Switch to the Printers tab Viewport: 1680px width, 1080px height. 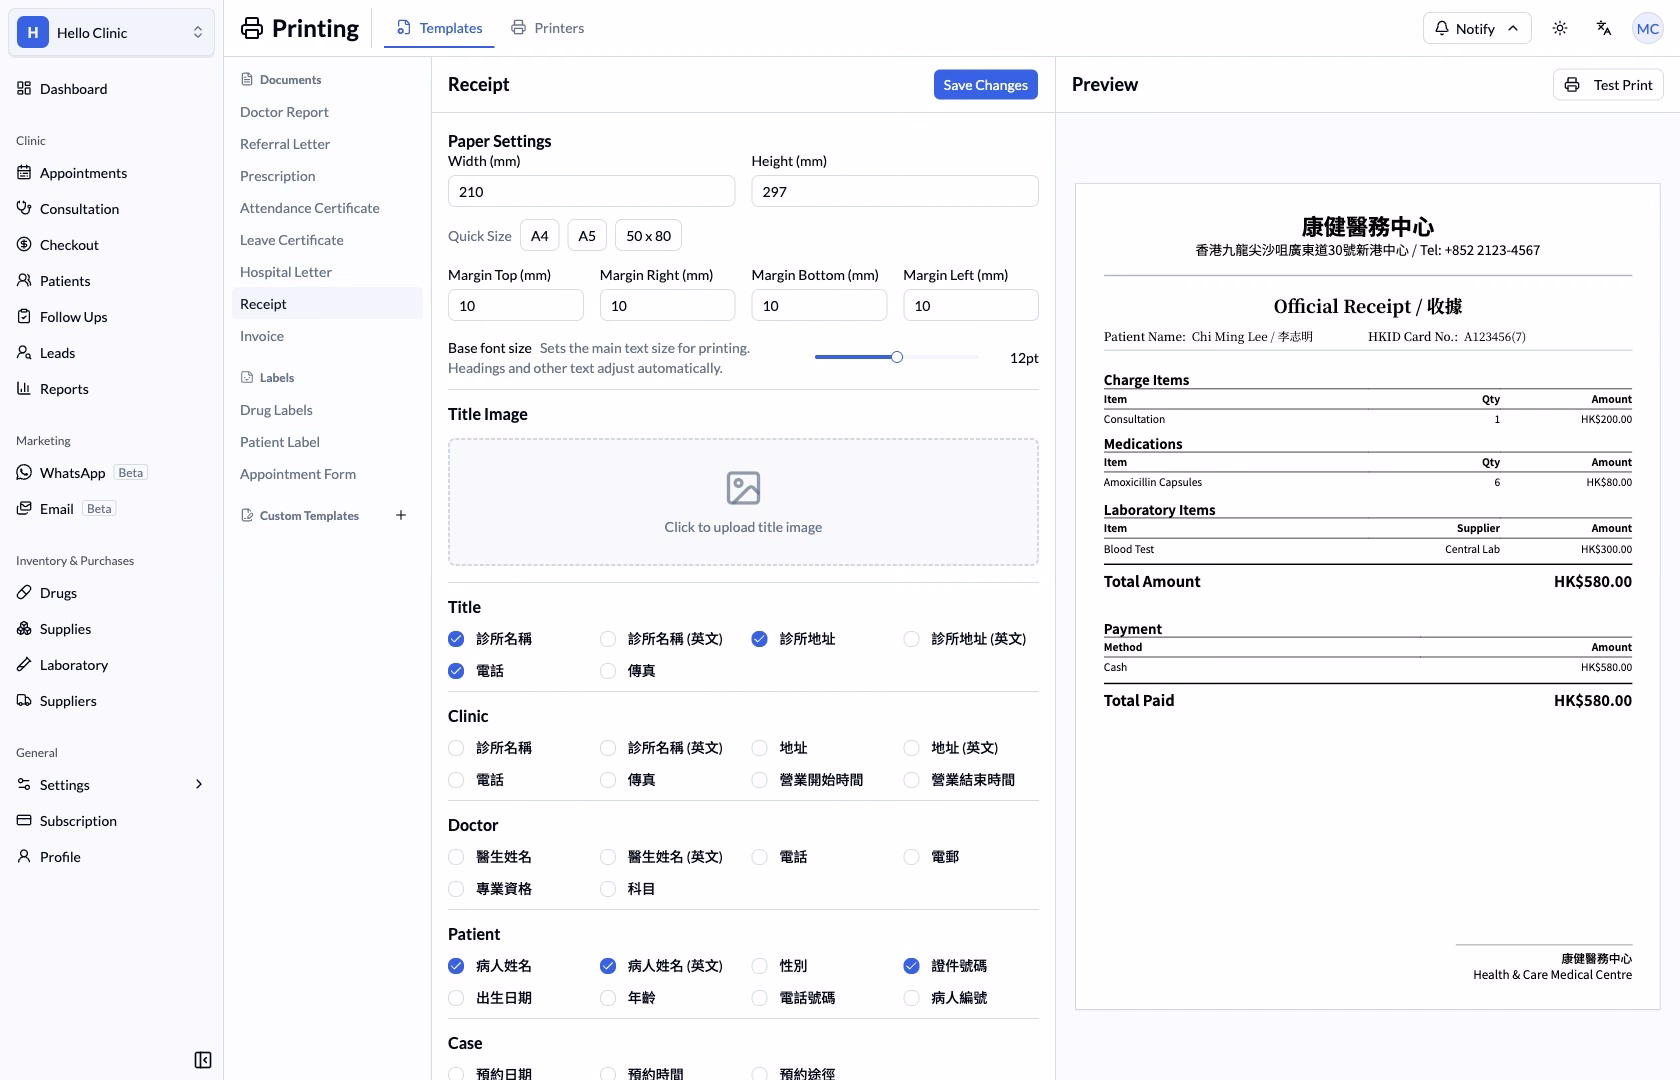tap(547, 28)
